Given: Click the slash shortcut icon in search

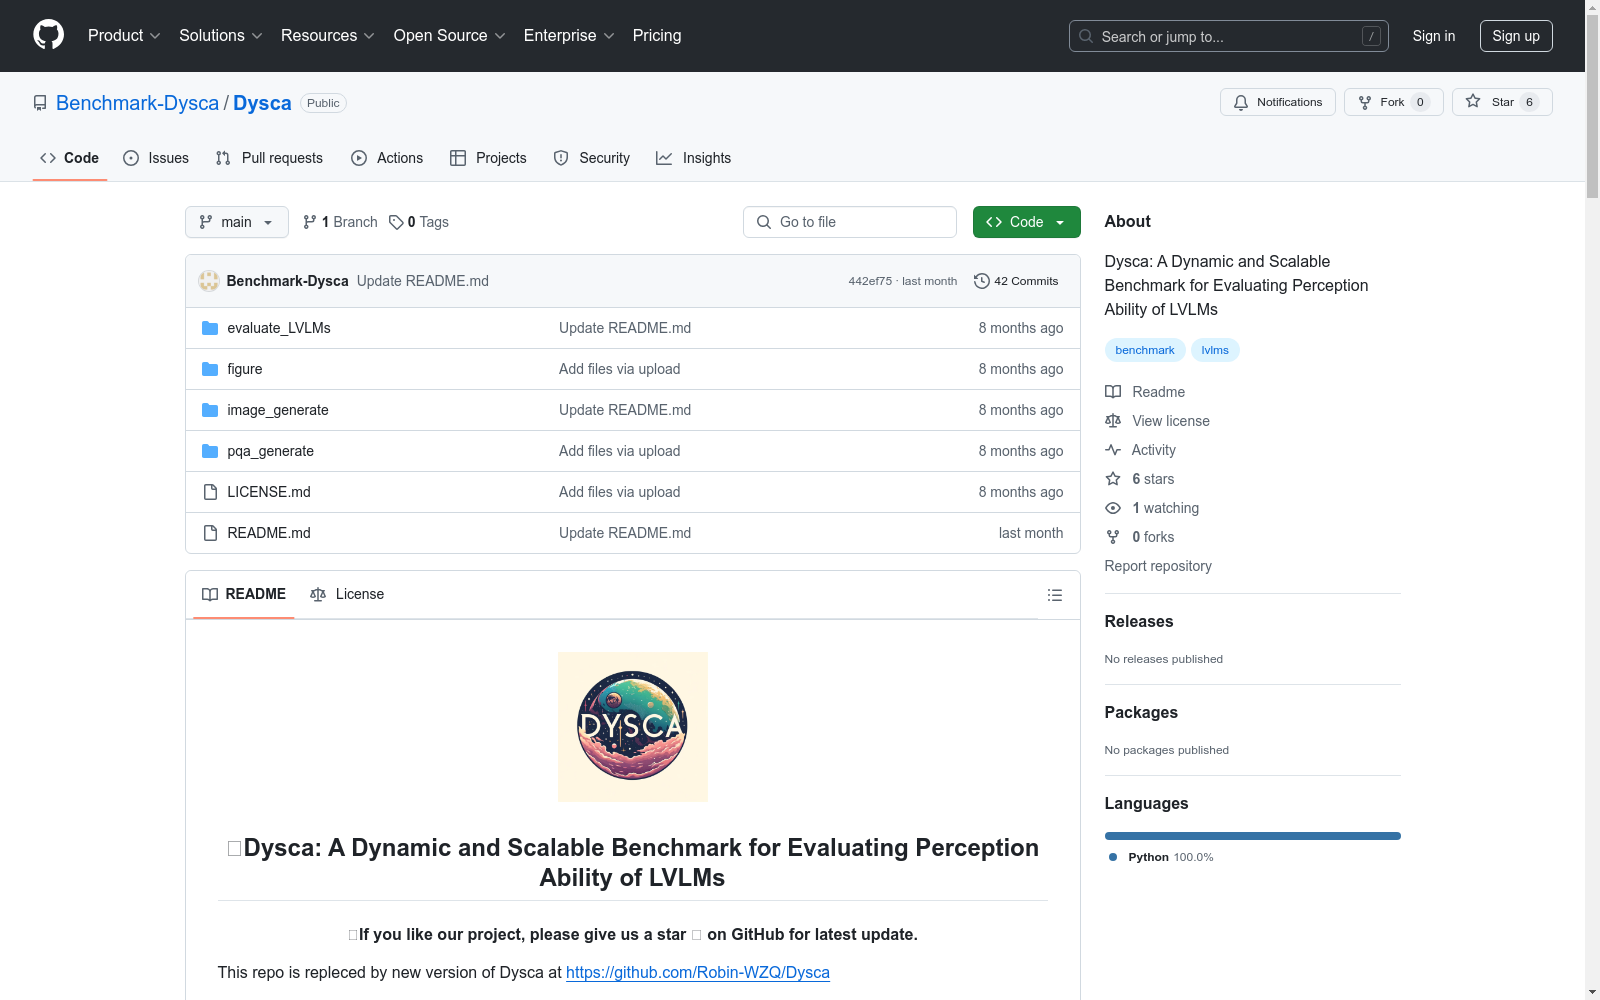Looking at the screenshot, I should click(1371, 36).
